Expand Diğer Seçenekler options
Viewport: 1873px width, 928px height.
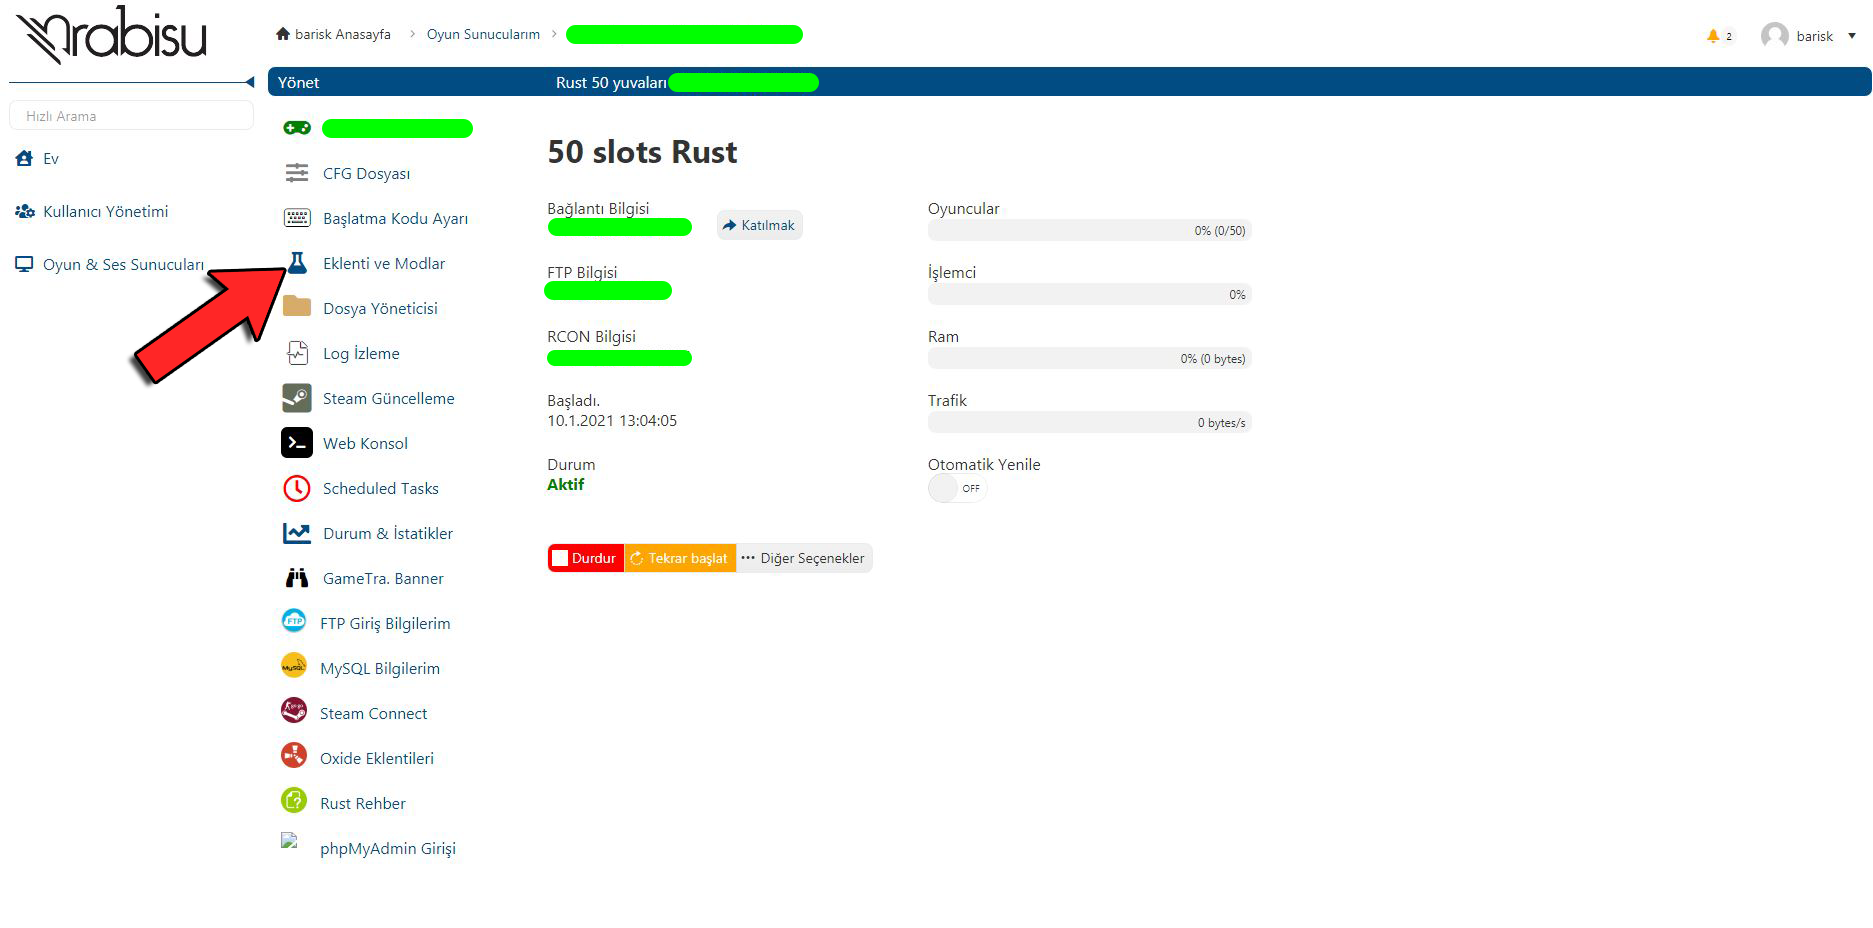804,558
